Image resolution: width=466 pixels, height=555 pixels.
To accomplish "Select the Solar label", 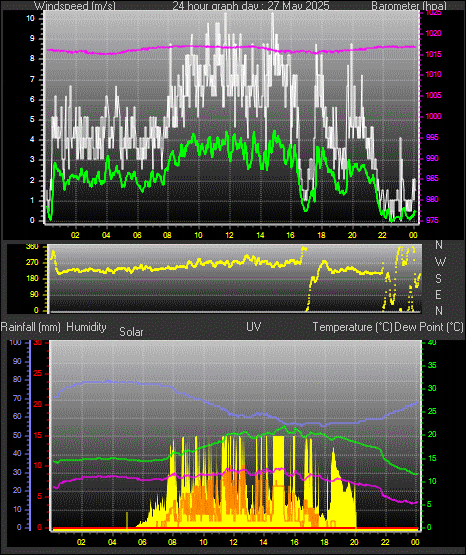I will coord(131,332).
